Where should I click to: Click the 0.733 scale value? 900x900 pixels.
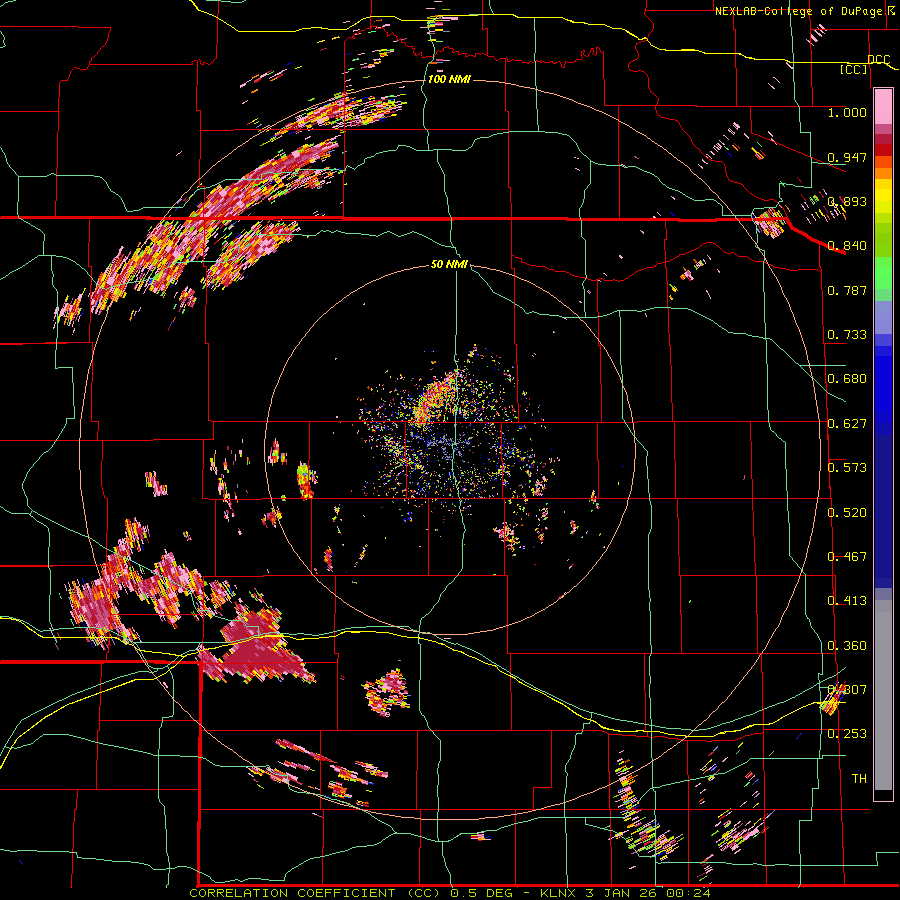(847, 335)
